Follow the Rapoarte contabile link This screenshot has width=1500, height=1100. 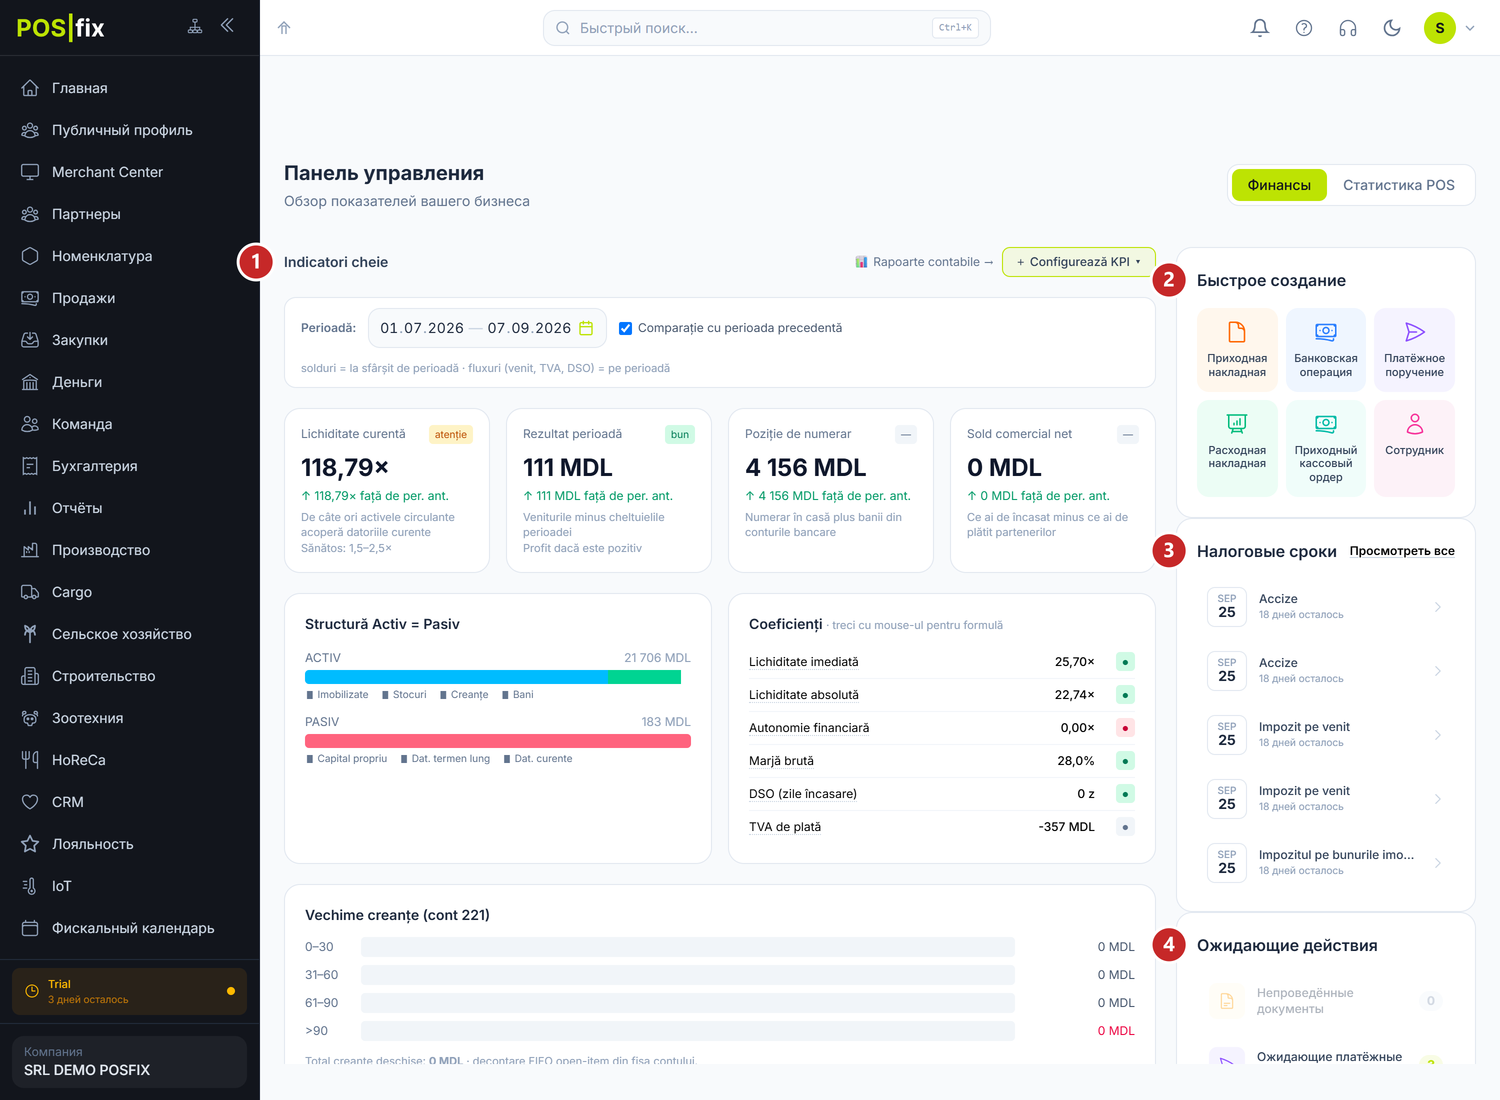point(924,262)
